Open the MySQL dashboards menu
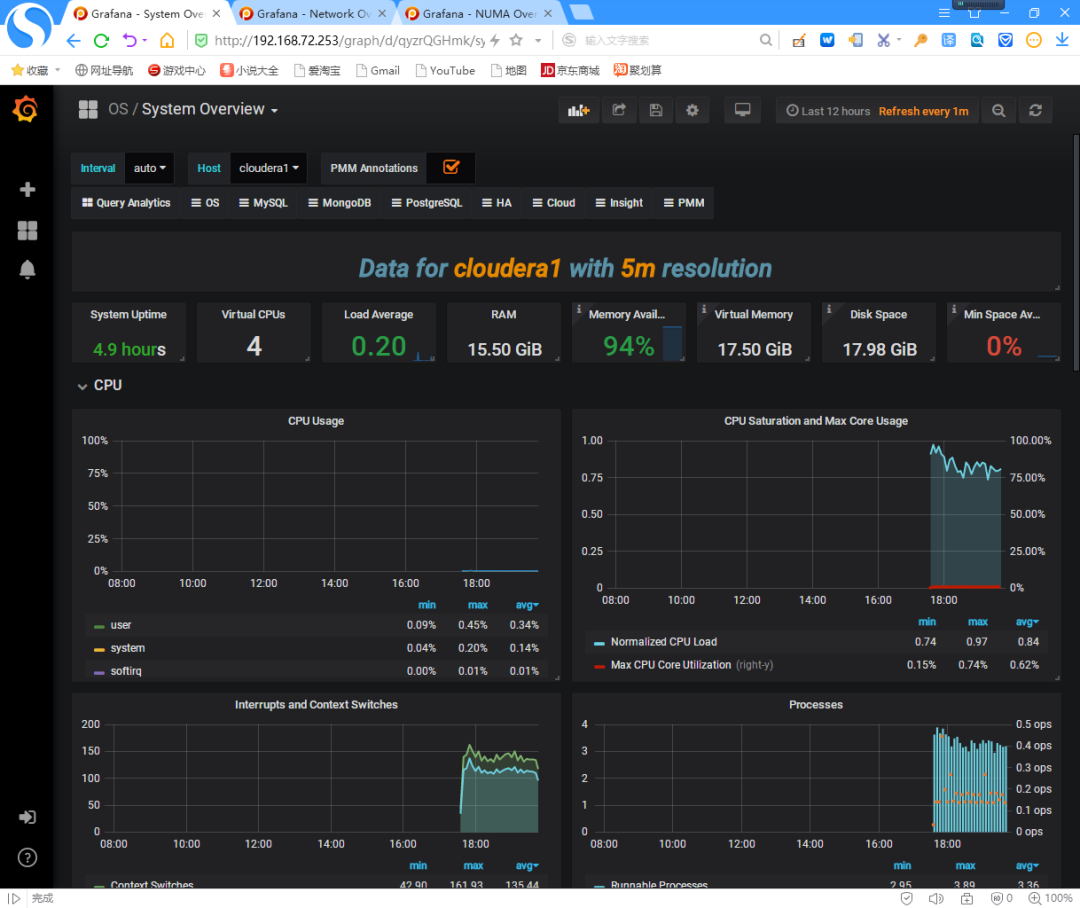The height and width of the screenshot is (908, 1080). [x=263, y=203]
